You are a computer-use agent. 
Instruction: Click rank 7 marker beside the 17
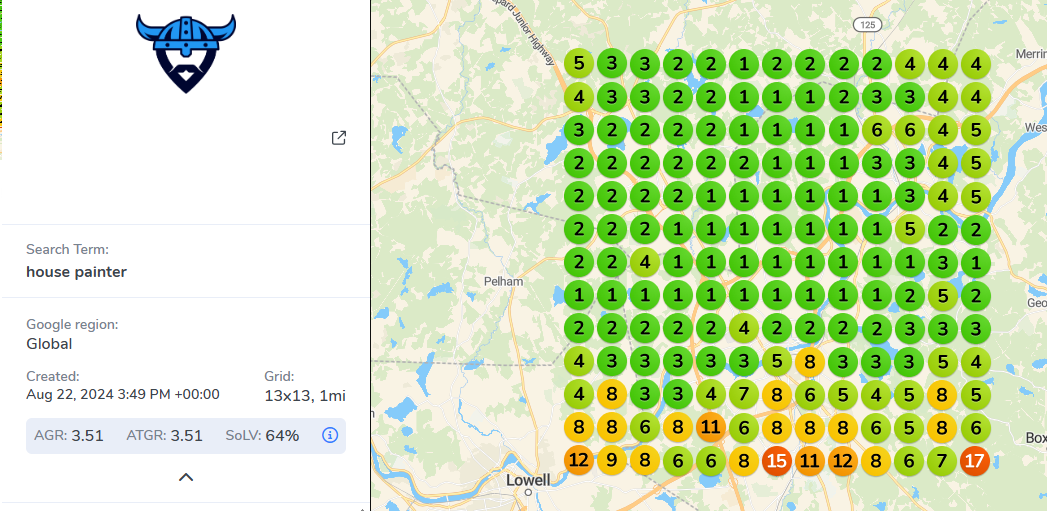(x=942, y=461)
